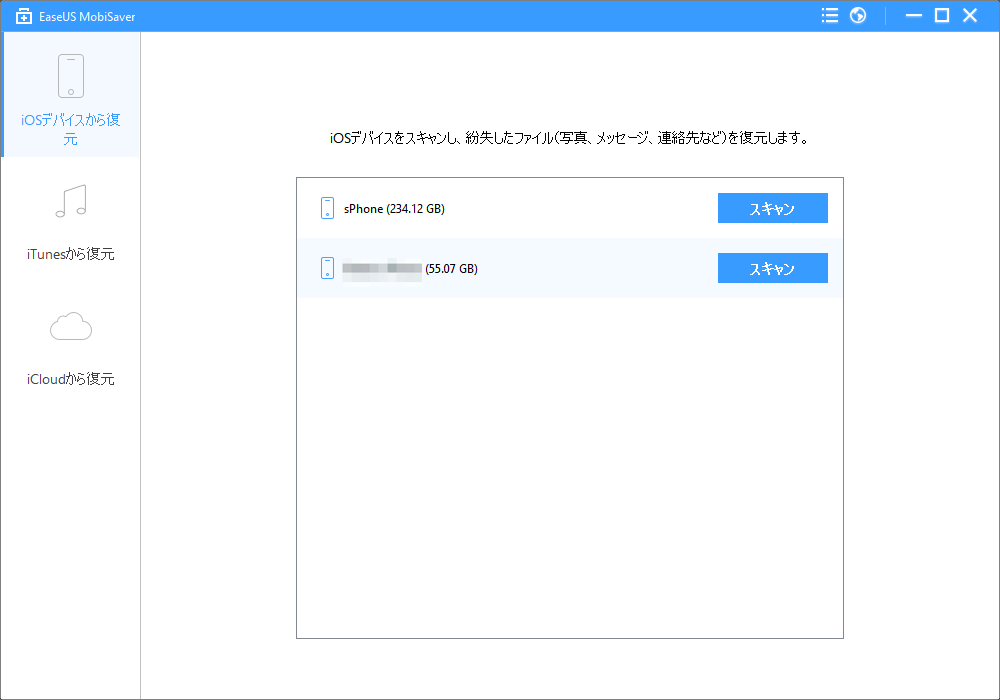Image resolution: width=1000 pixels, height=700 pixels.
Task: Select the iOS device phone icon in sidebar
Action: pos(71,76)
